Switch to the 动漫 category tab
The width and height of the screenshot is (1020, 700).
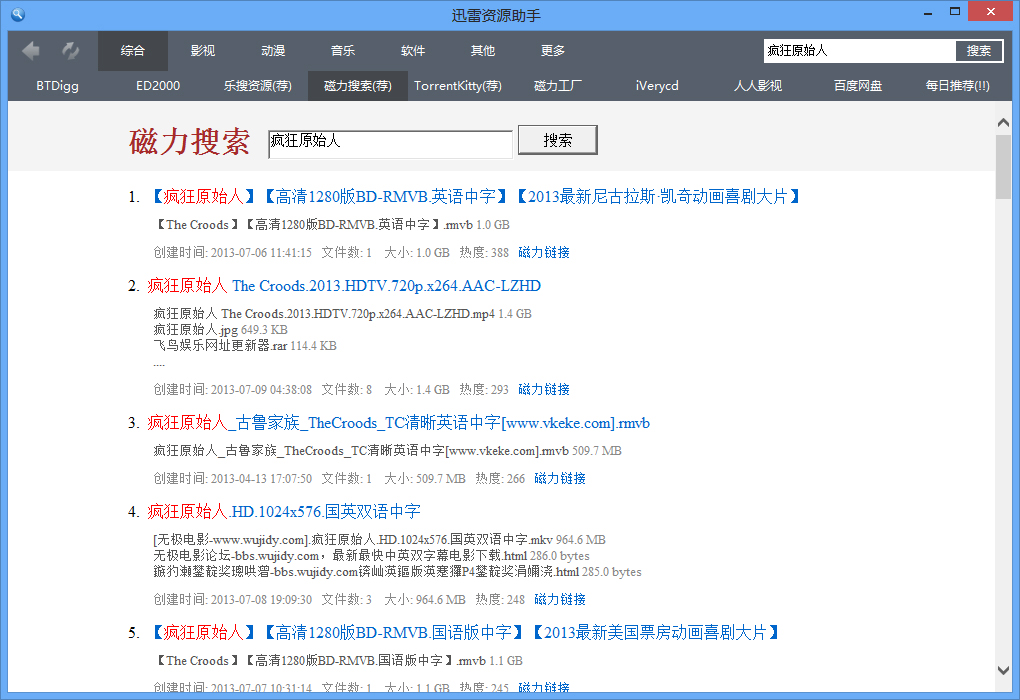pyautogui.click(x=272, y=49)
